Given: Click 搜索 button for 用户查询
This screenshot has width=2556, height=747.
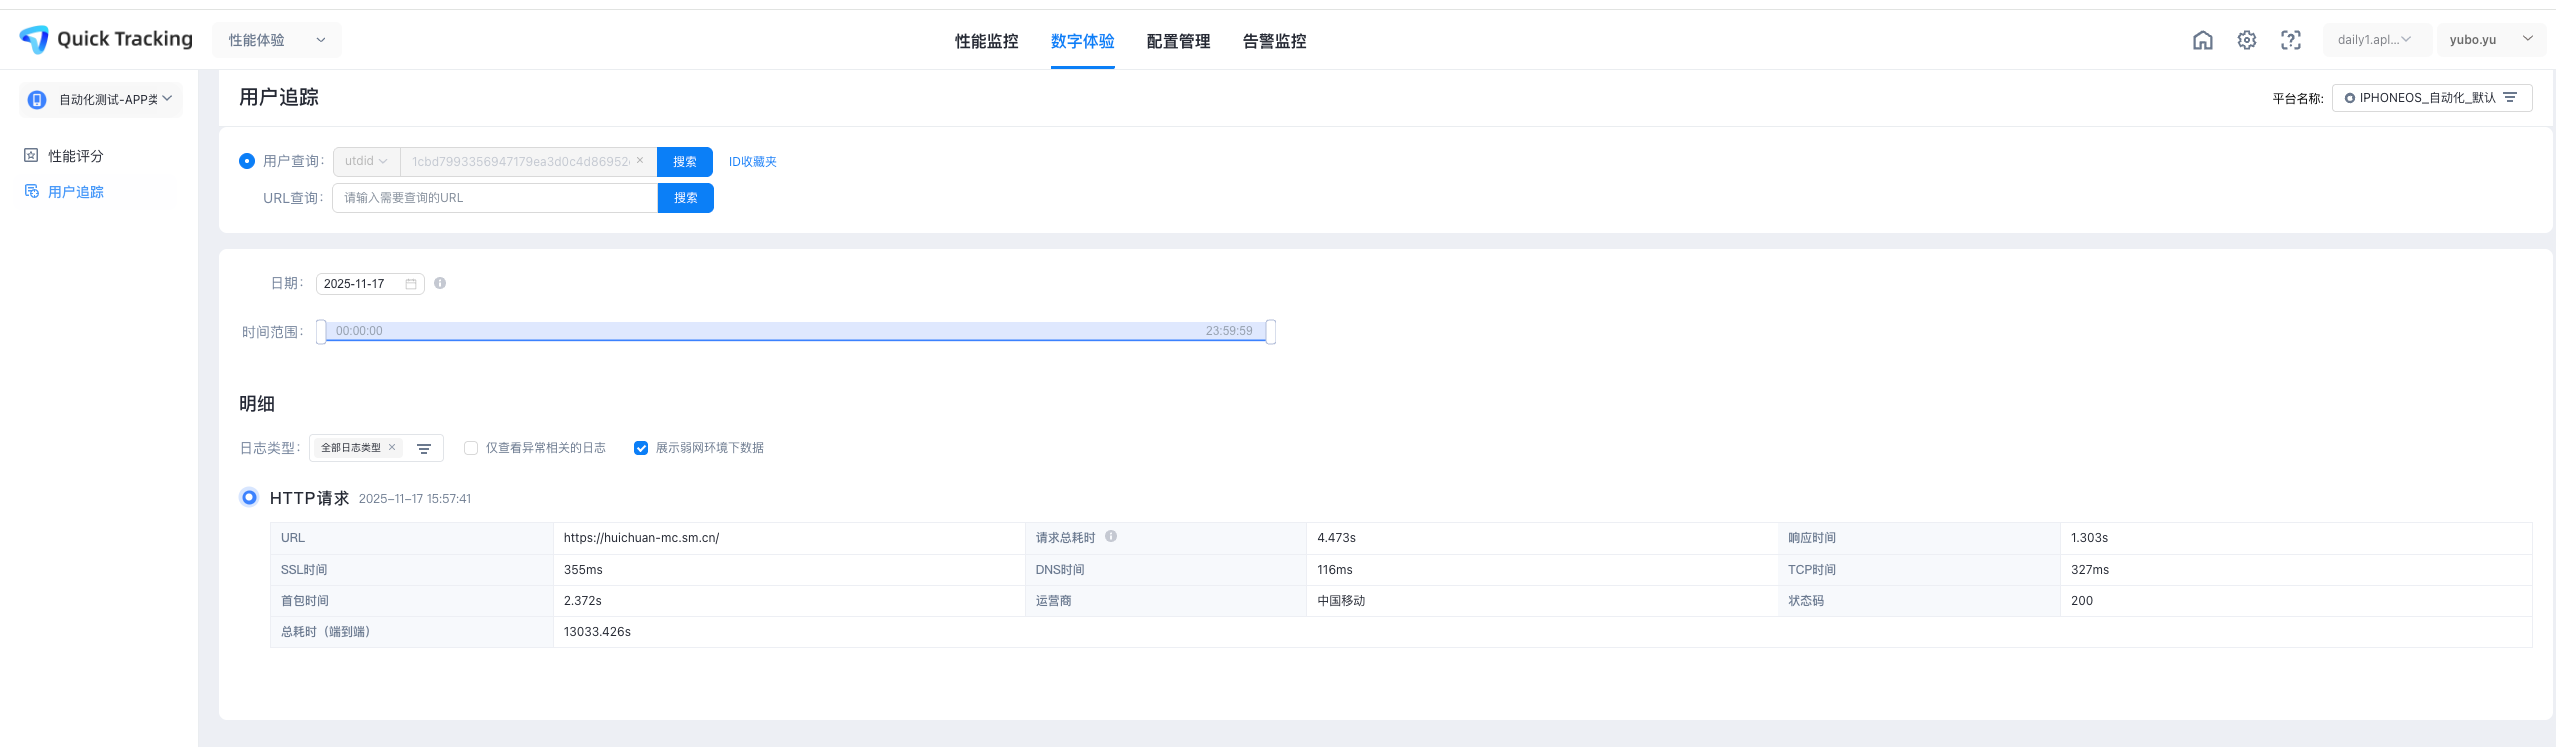Looking at the screenshot, I should point(685,161).
